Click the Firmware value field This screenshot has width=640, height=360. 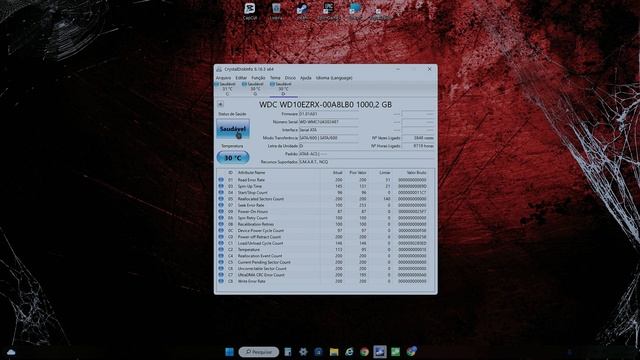[329, 114]
